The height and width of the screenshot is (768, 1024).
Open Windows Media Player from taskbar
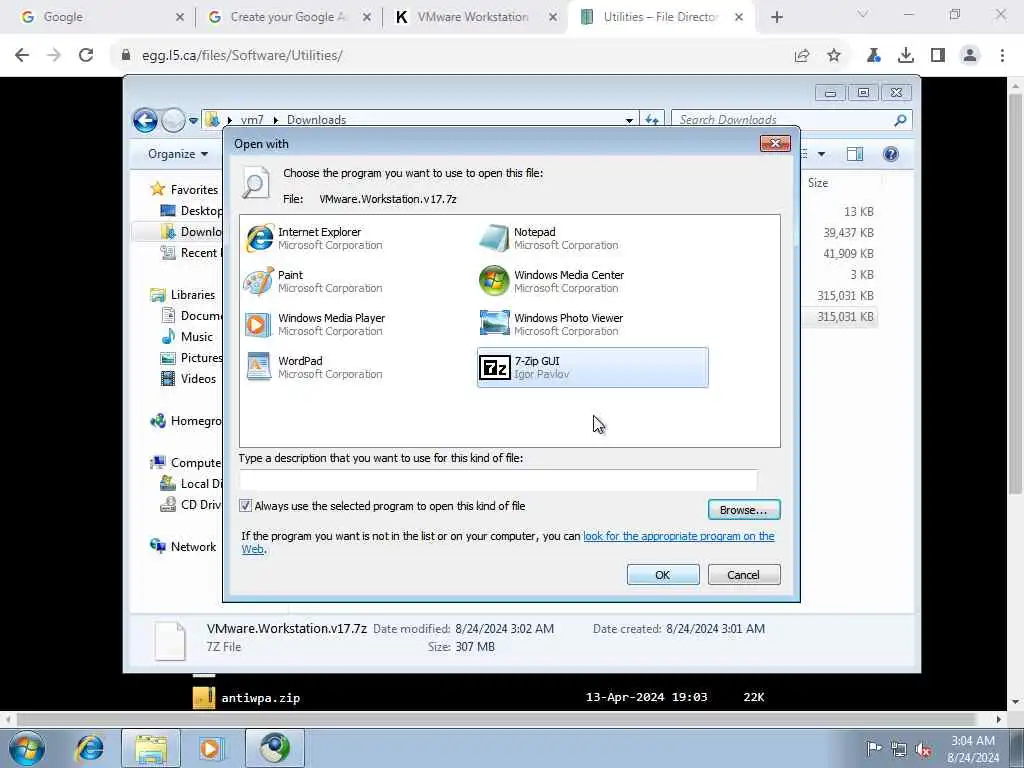click(210, 748)
